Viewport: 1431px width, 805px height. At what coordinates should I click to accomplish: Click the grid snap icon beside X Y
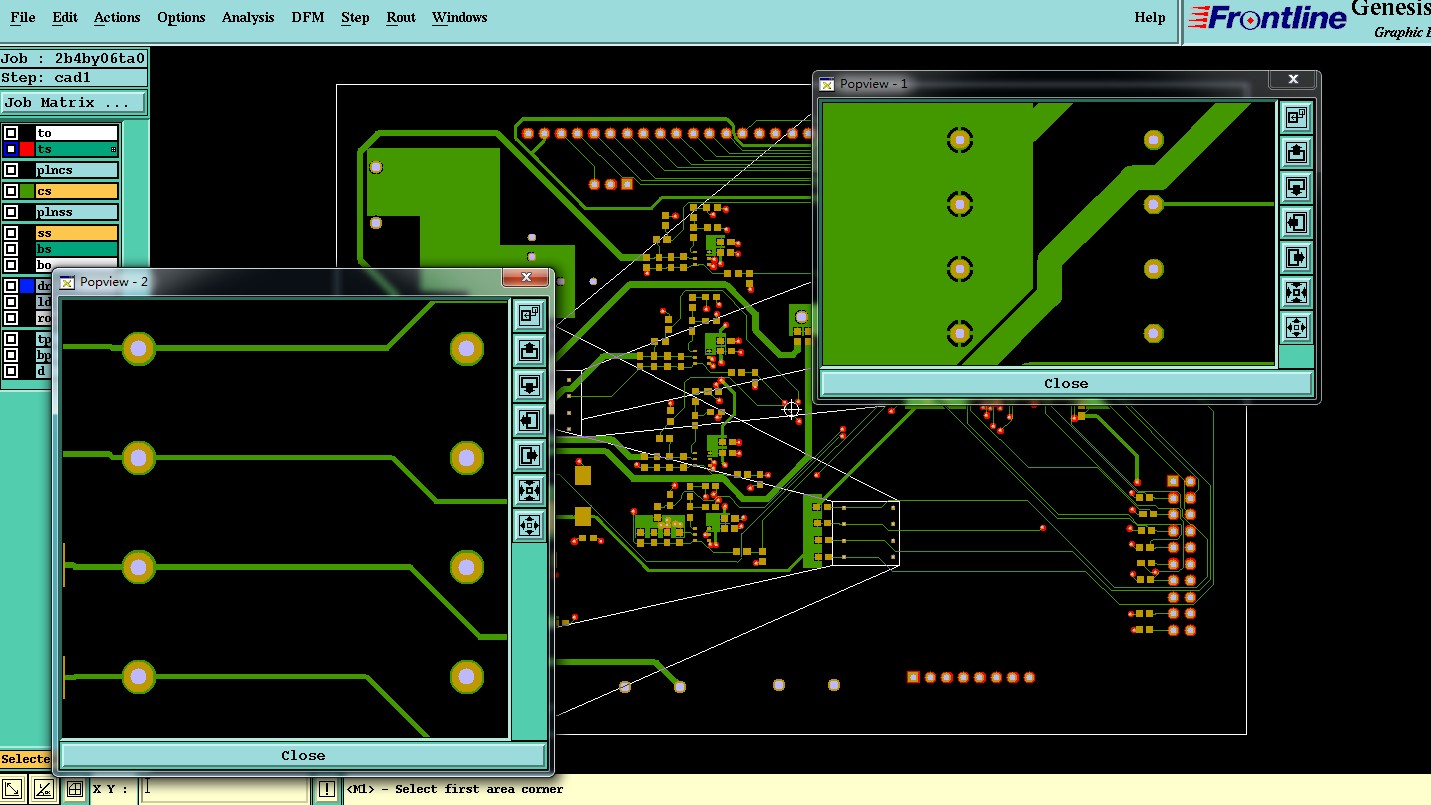pos(74,790)
